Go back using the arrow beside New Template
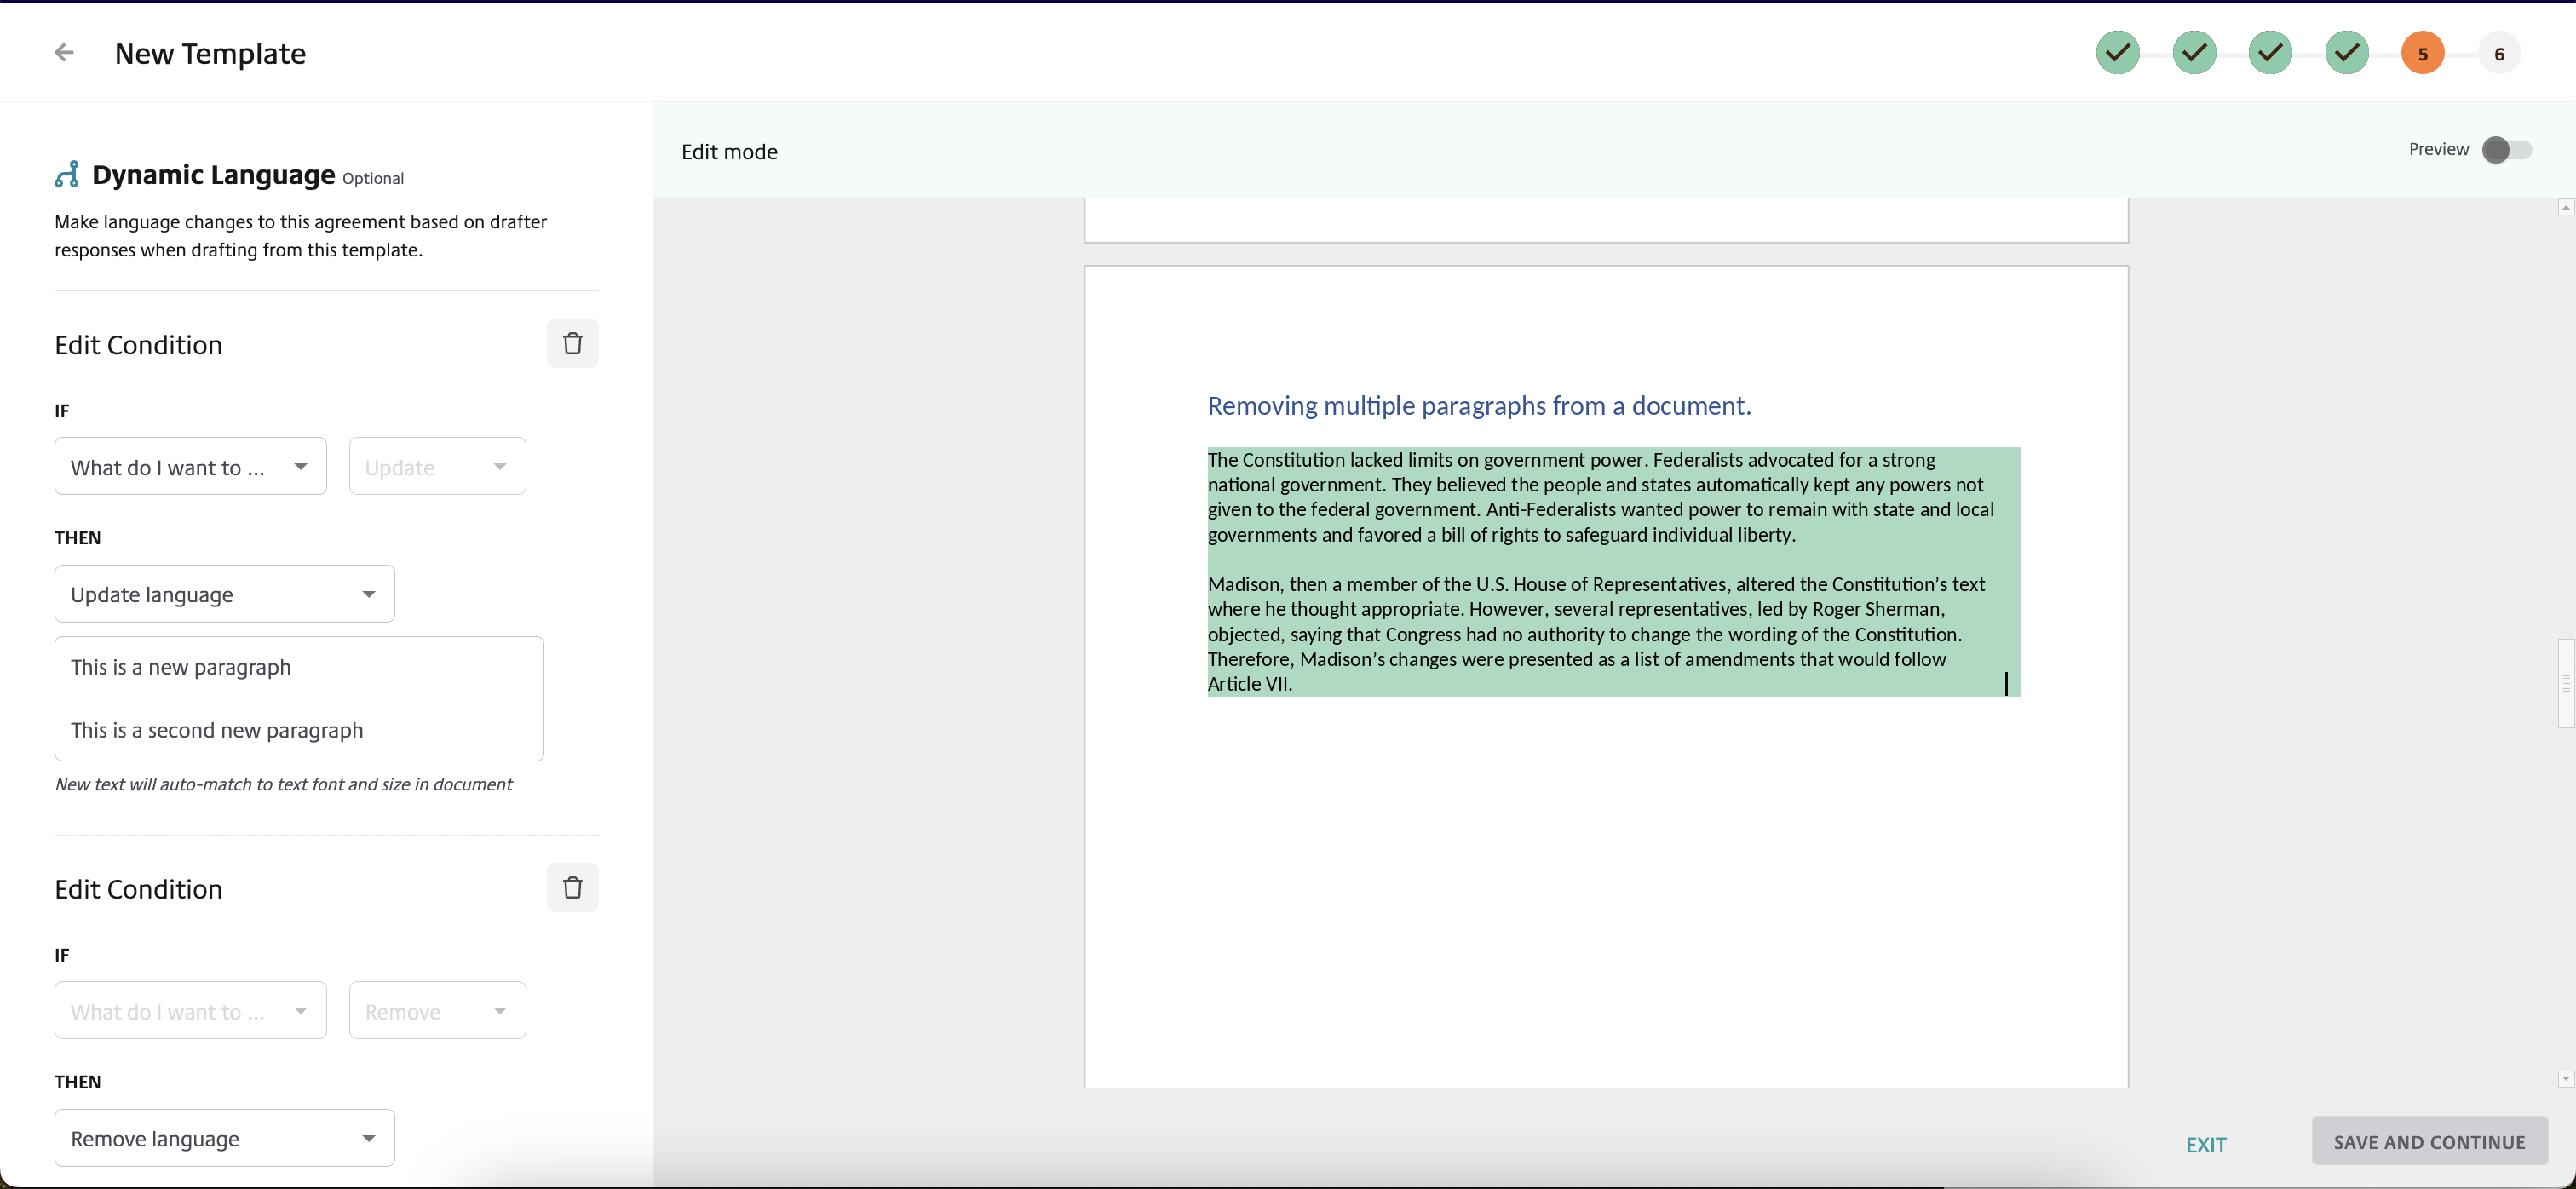Viewport: 2576px width, 1189px height. 64,53
